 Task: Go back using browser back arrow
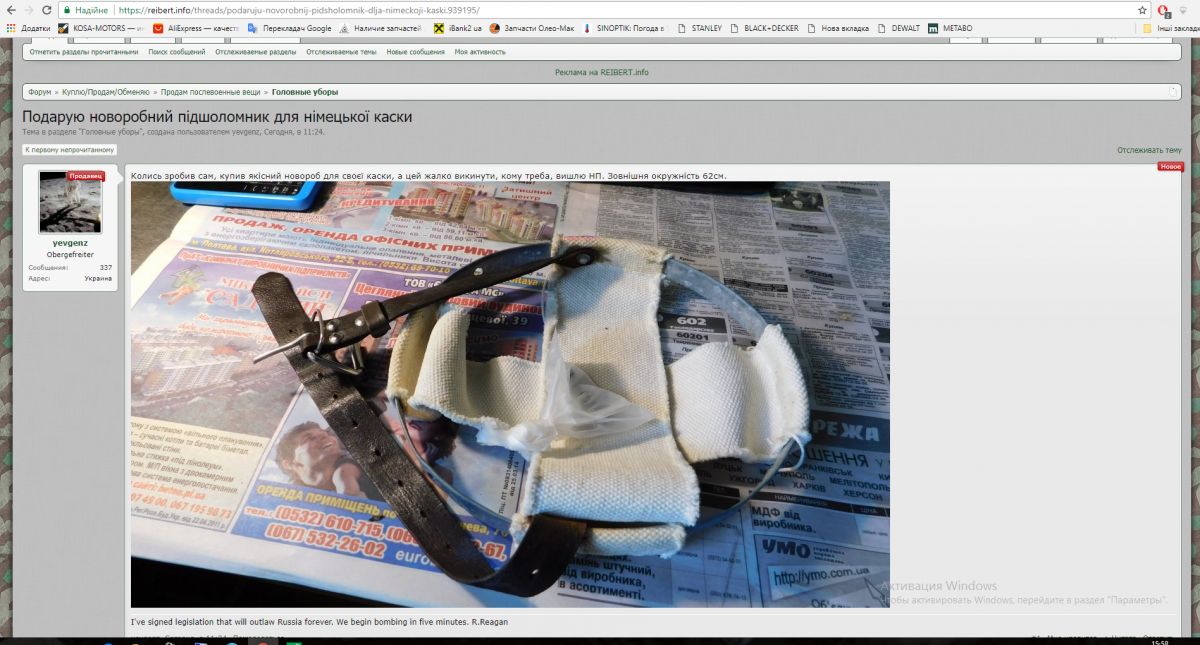pos(10,10)
